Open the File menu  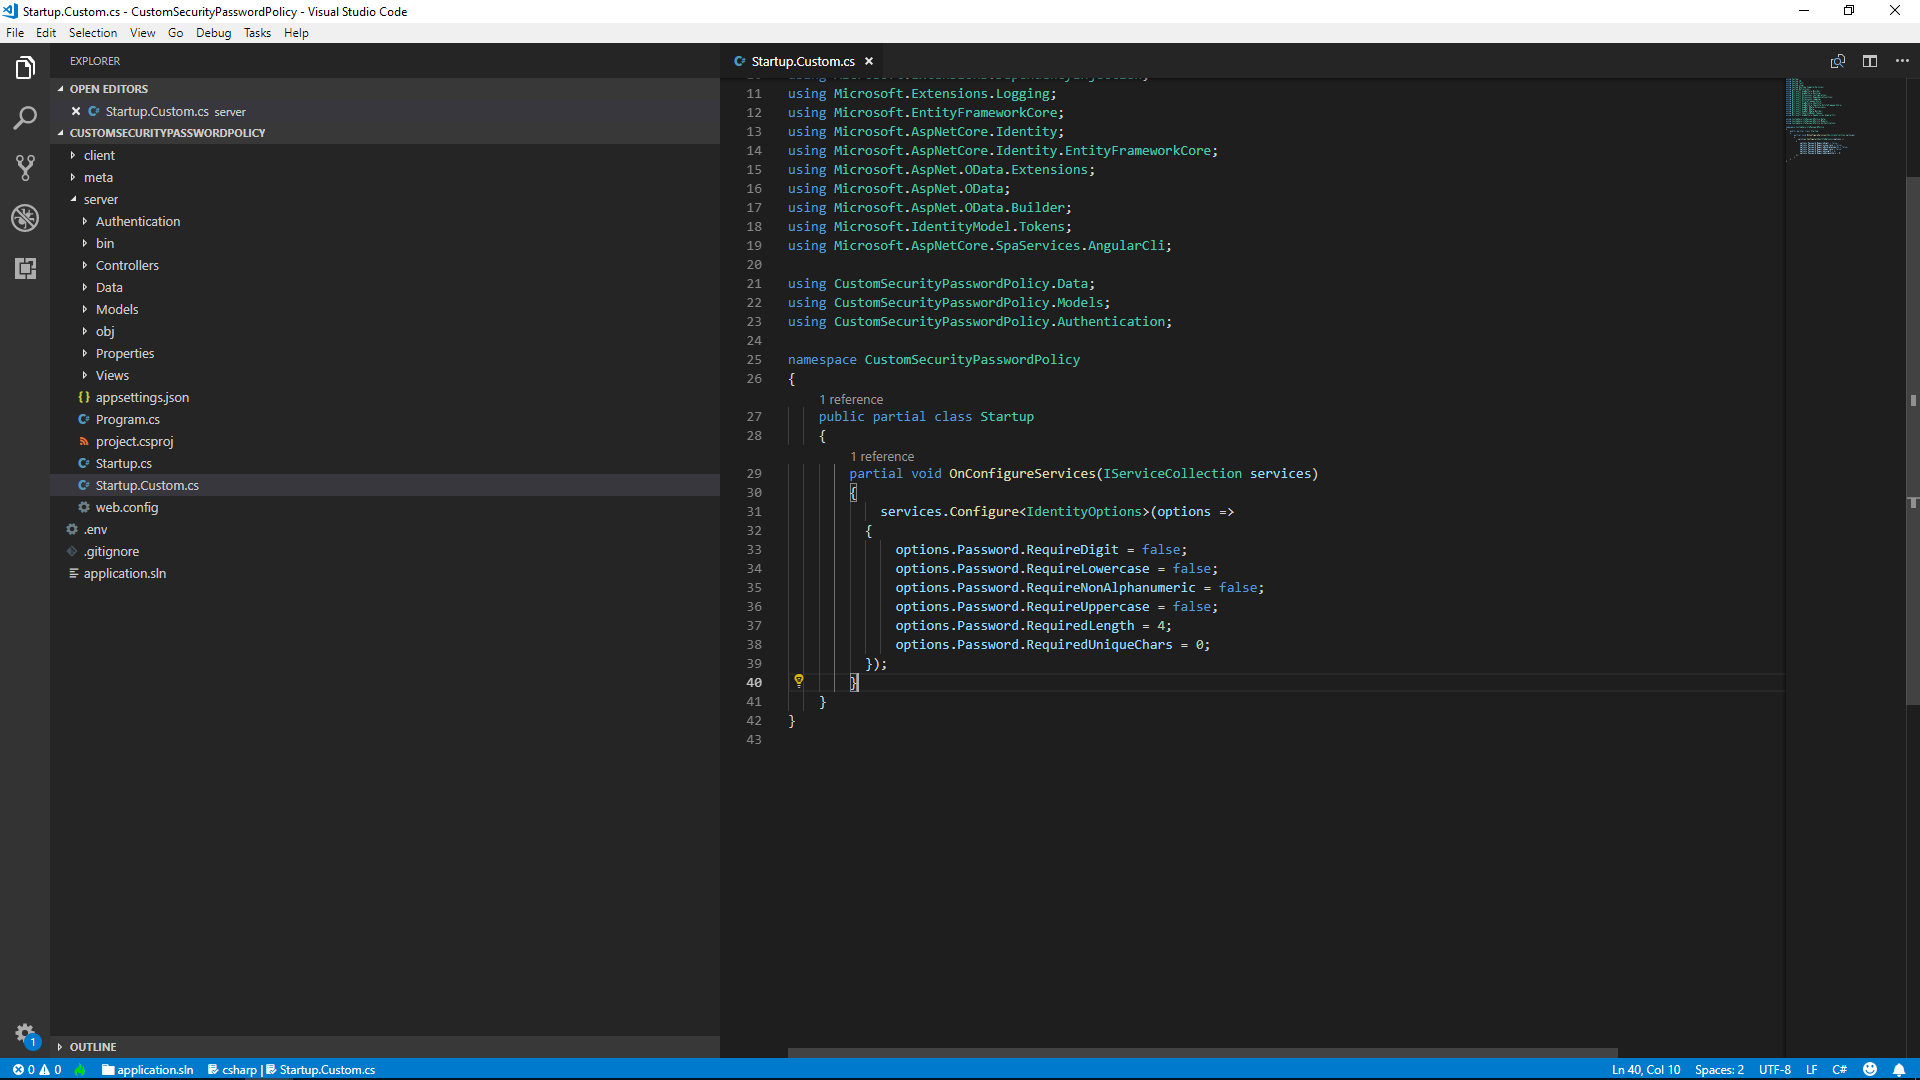[x=15, y=33]
